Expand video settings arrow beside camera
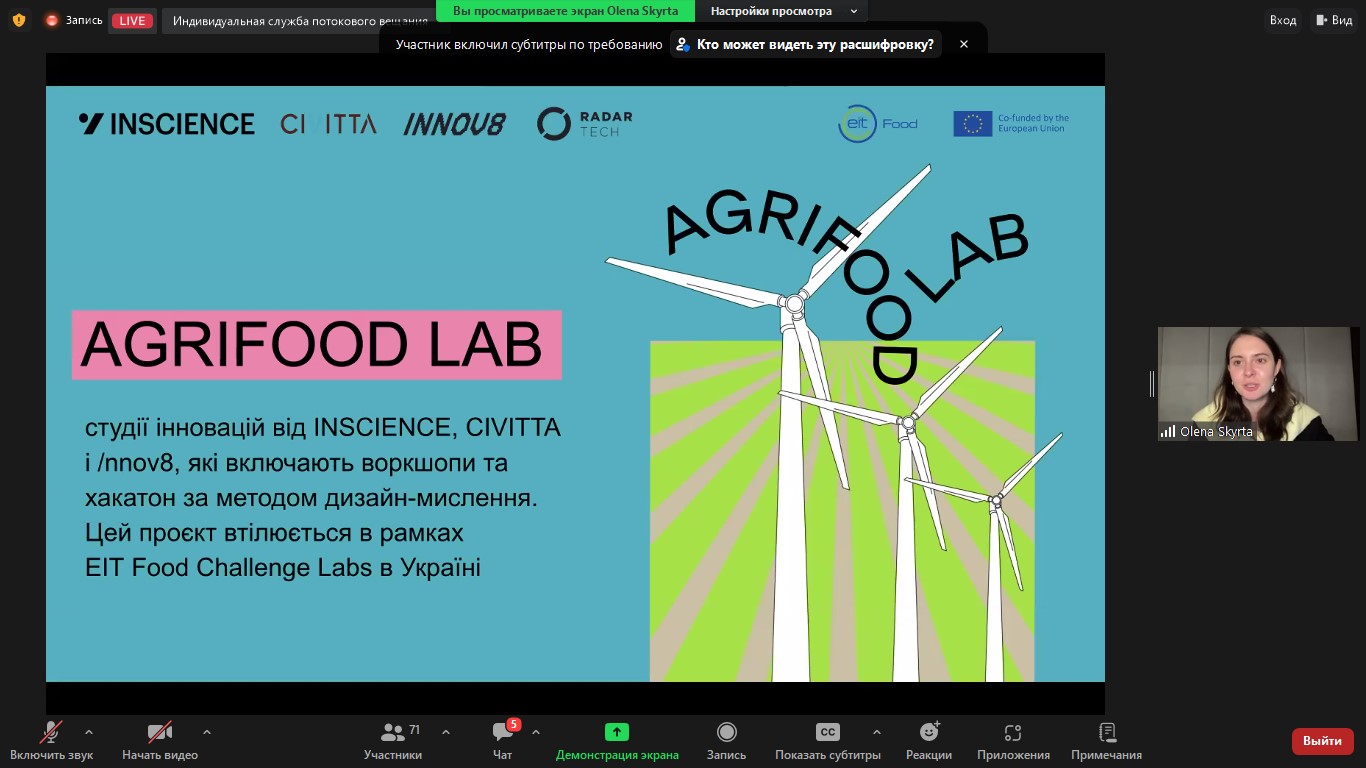 point(207,732)
